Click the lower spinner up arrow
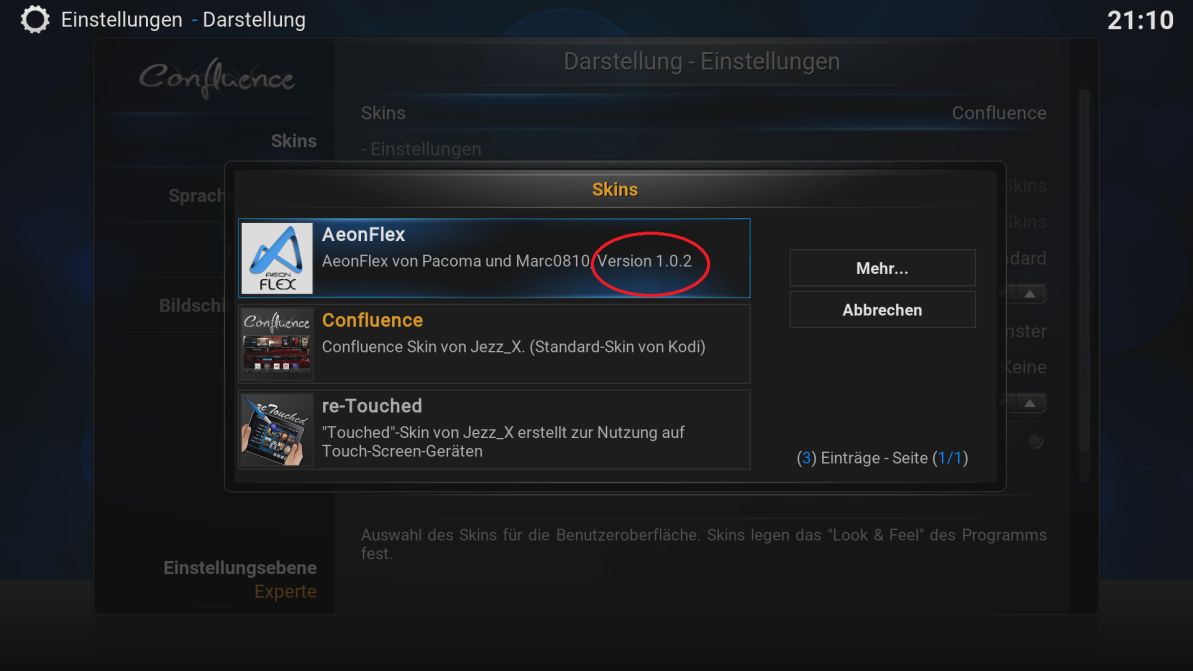 point(1029,403)
